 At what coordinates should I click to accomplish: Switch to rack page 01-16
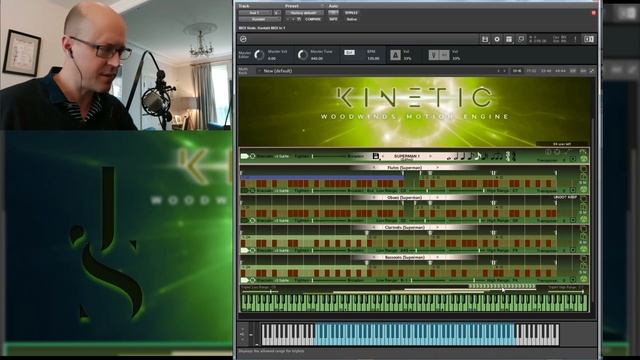click(x=517, y=71)
